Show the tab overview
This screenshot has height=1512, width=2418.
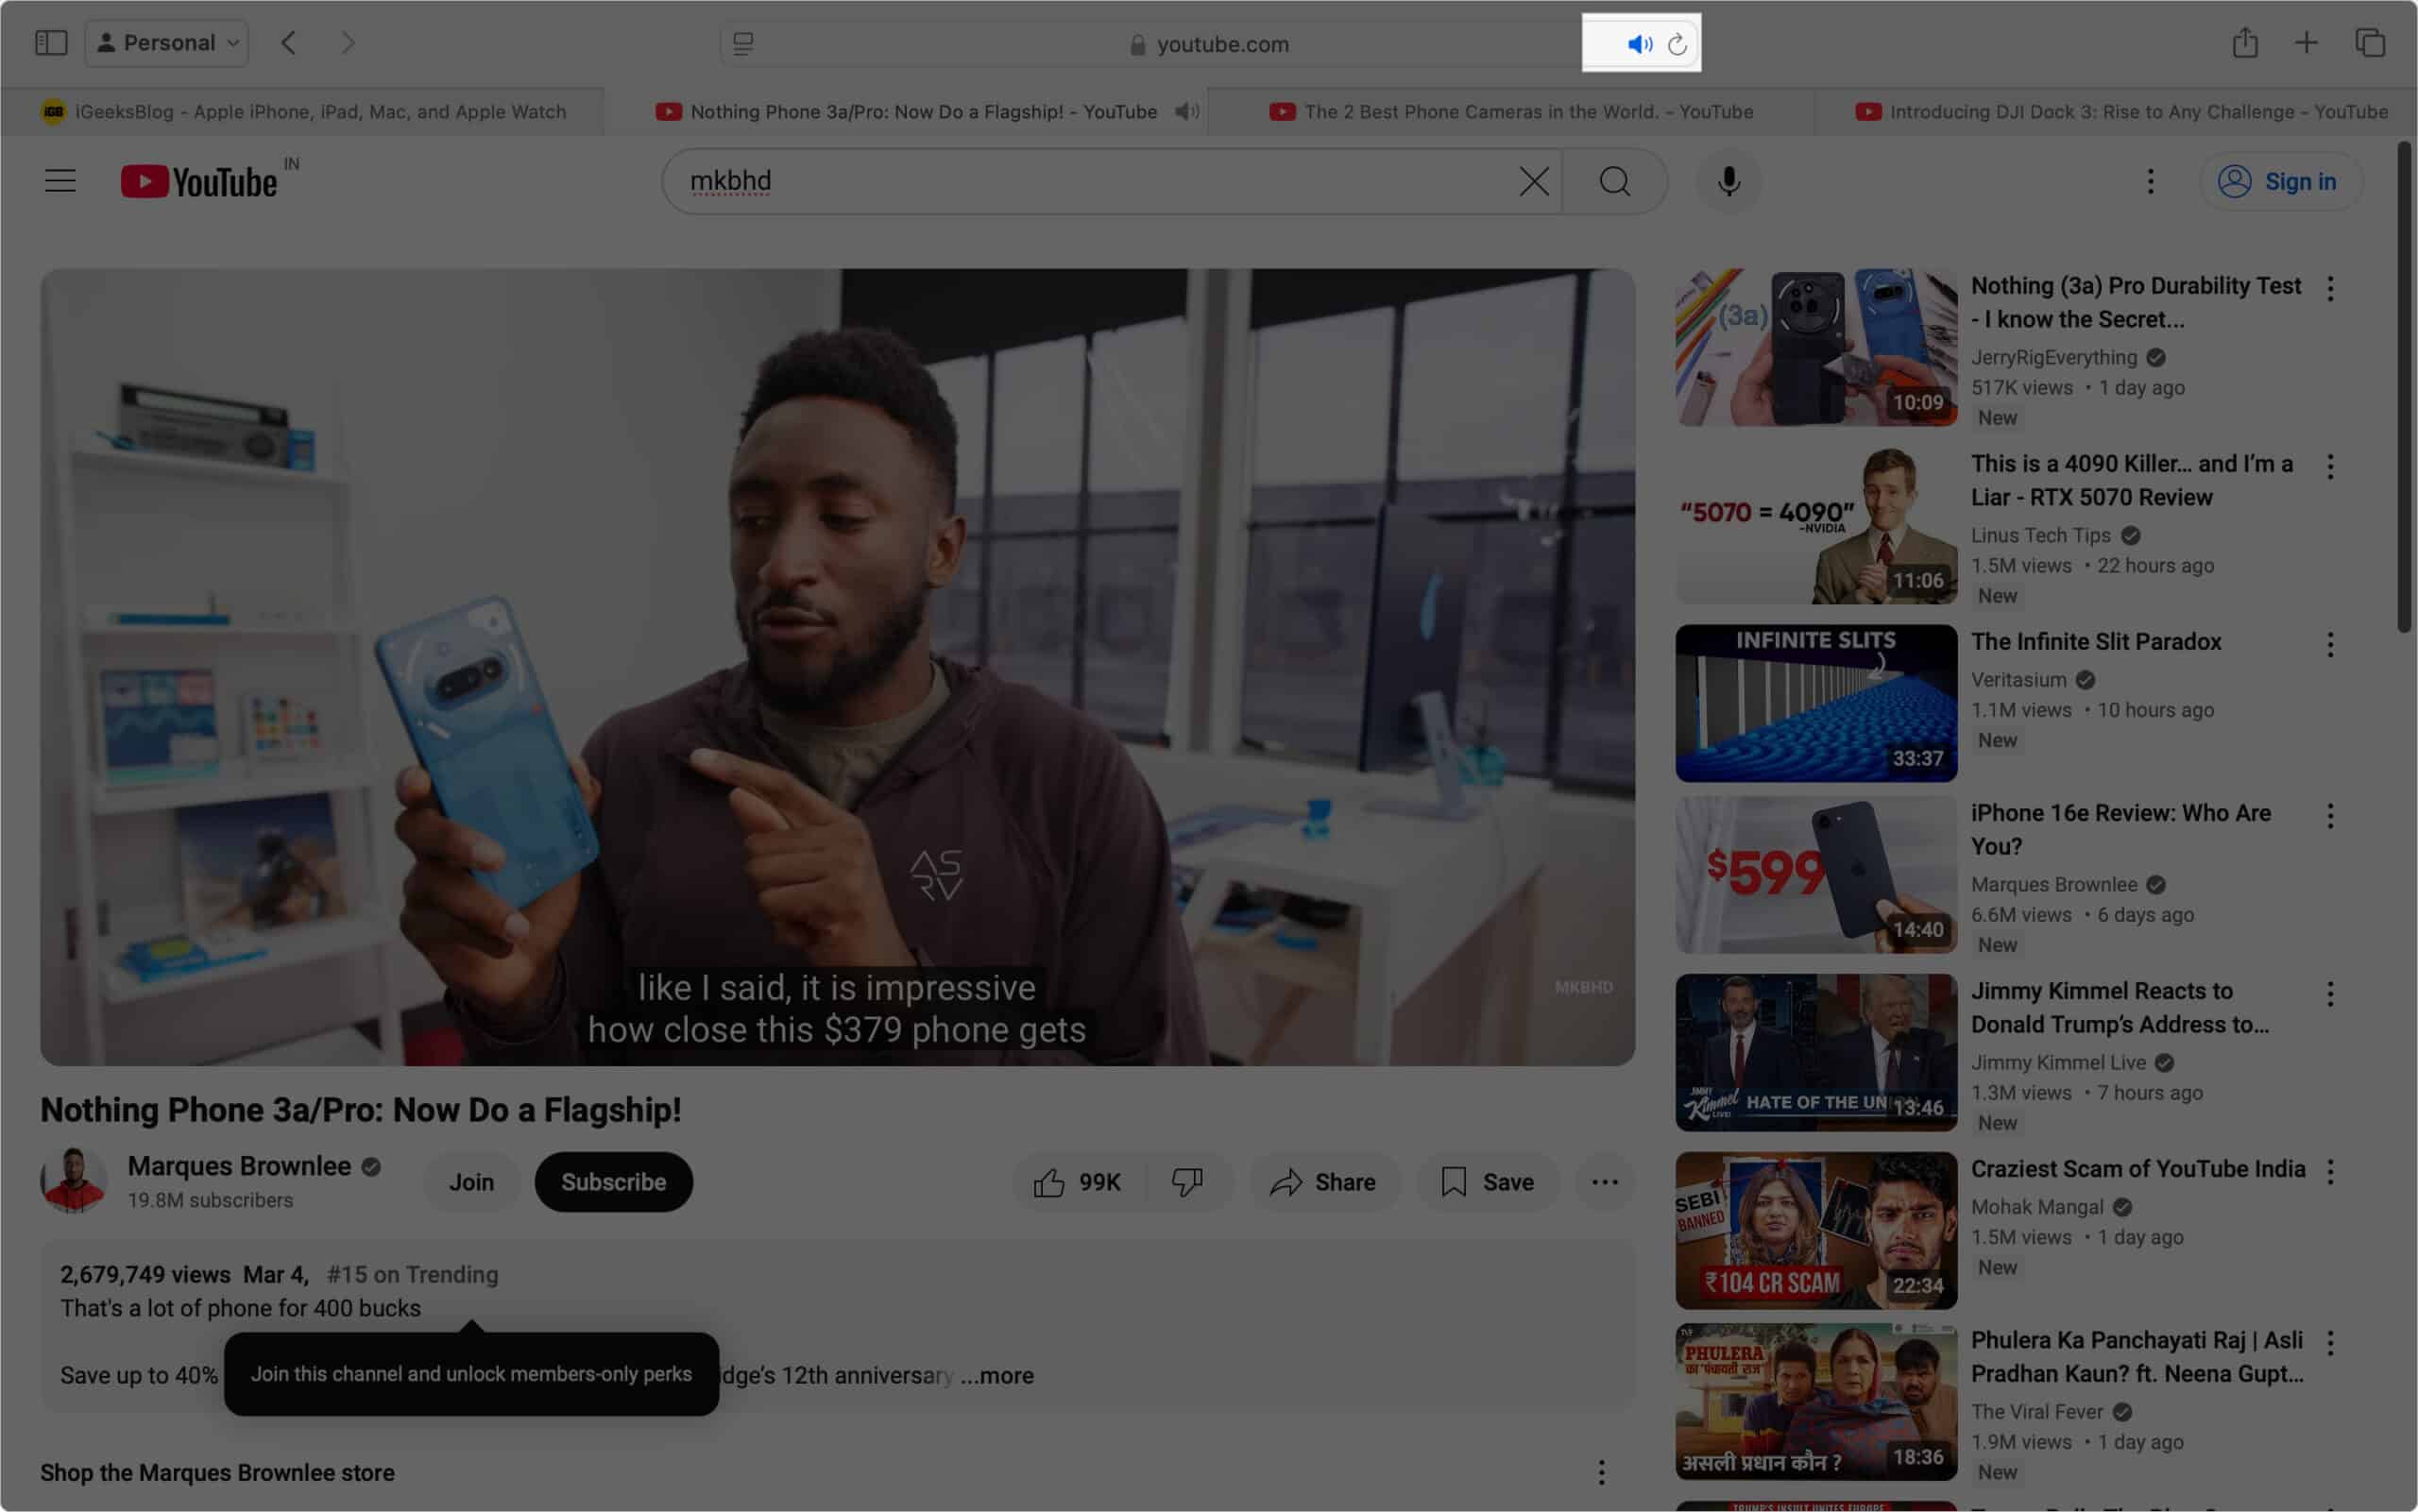click(x=2370, y=43)
